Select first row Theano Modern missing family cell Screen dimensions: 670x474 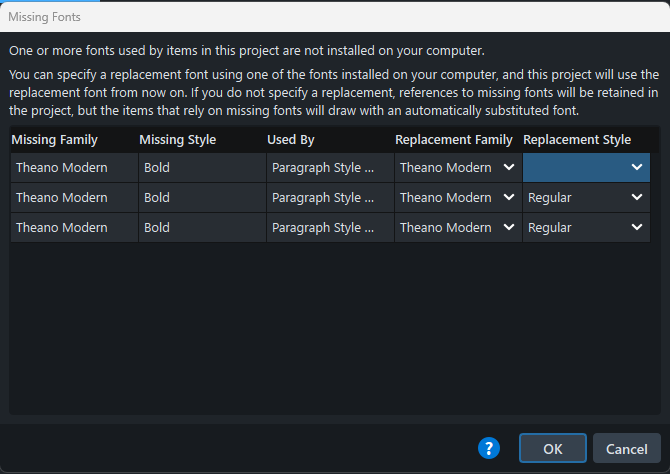(x=62, y=168)
